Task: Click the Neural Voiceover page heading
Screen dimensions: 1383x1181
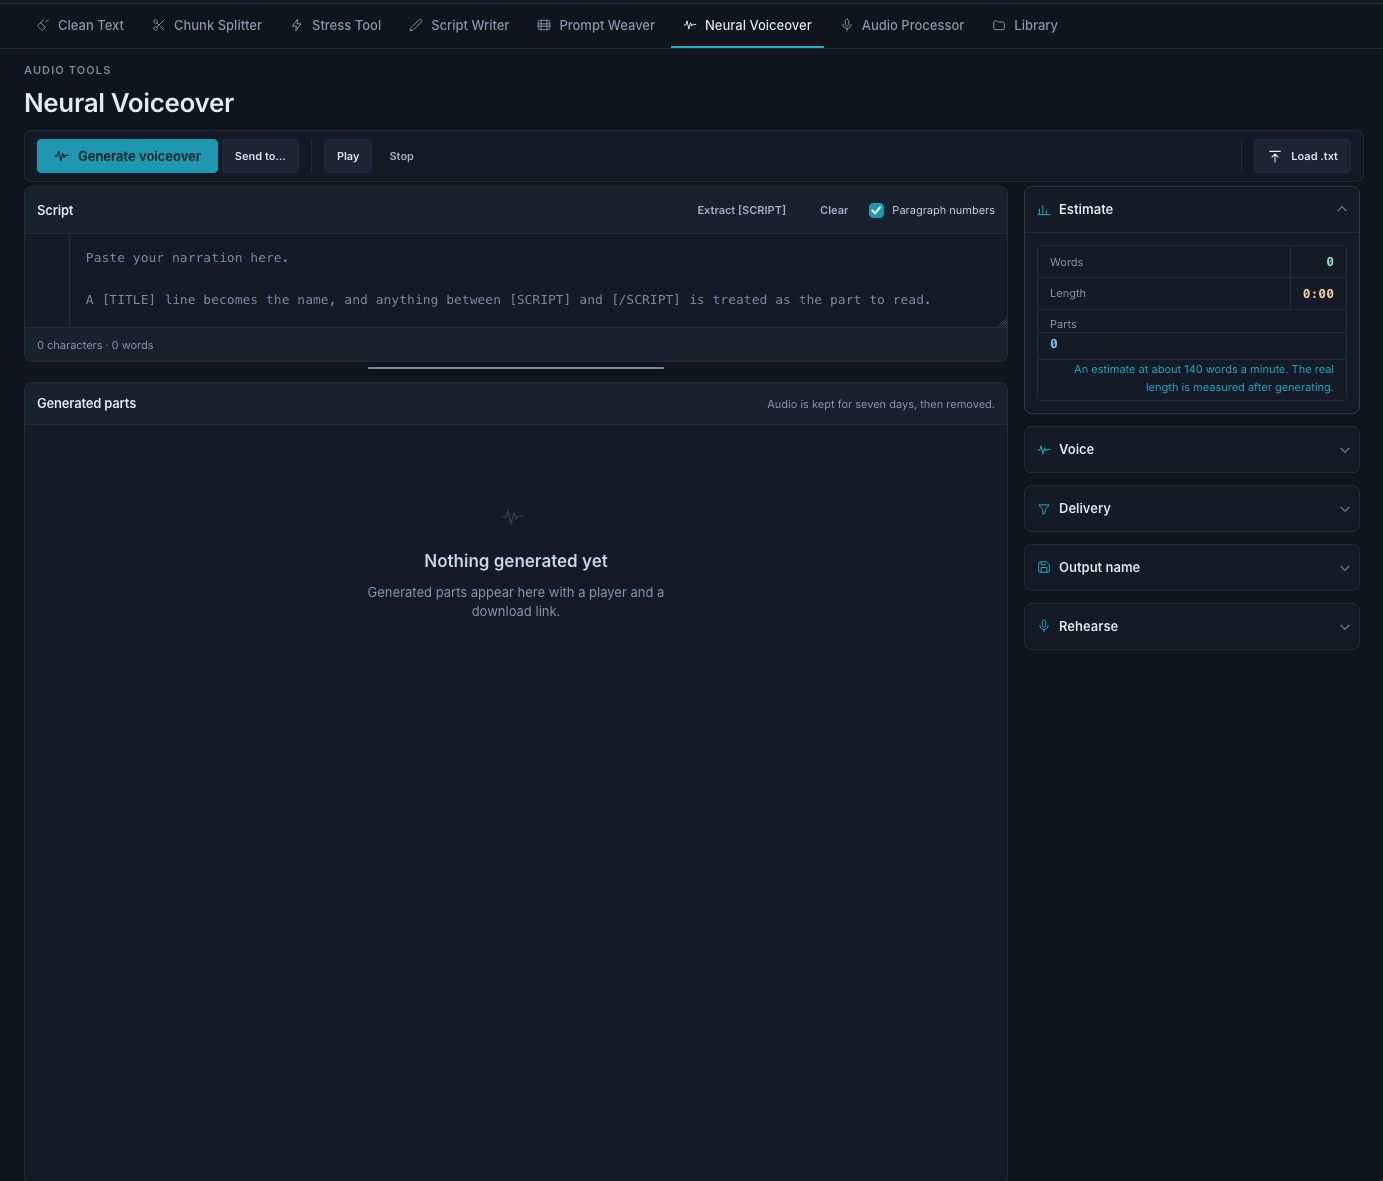Action: tap(129, 103)
